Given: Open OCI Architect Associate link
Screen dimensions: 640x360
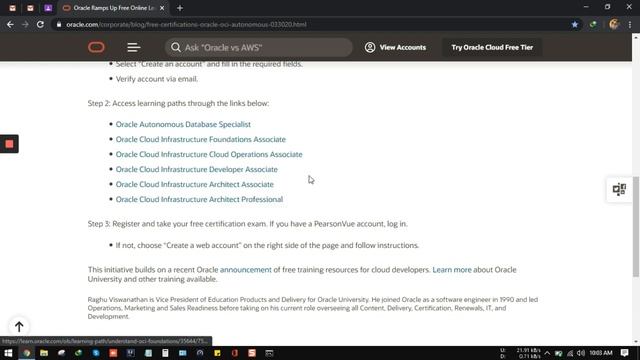Looking at the screenshot, I should point(194,184).
